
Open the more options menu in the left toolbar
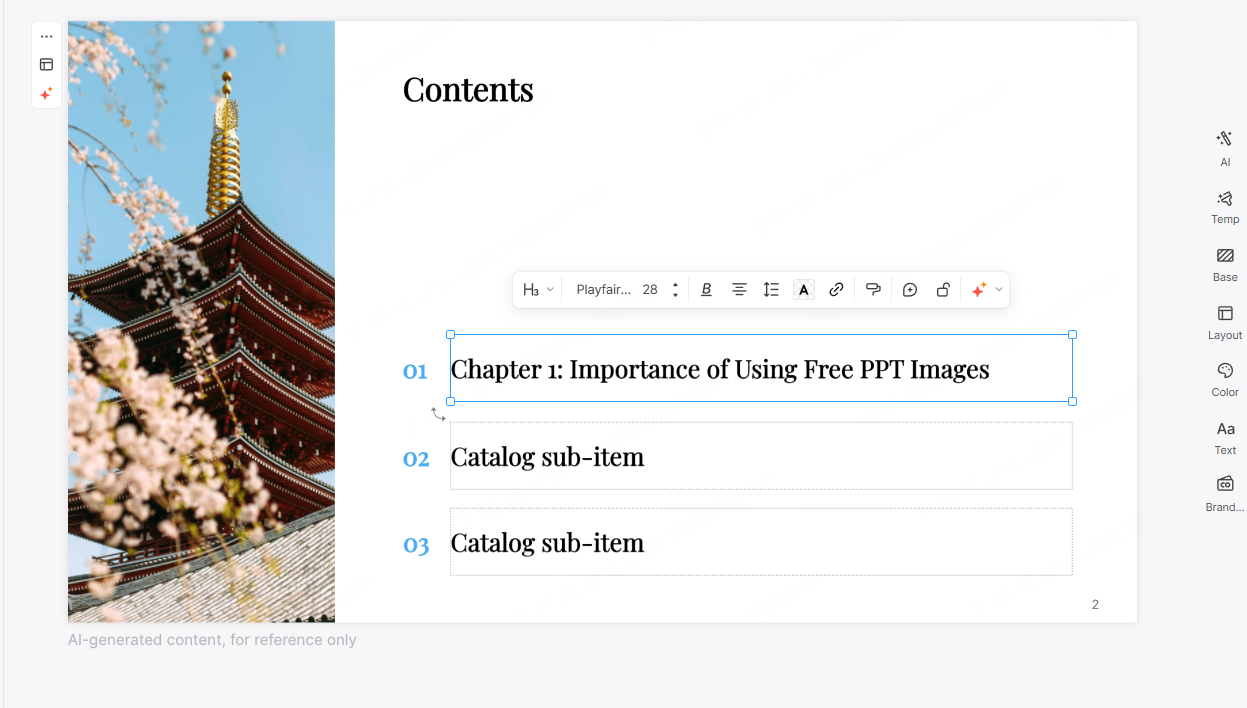click(46, 36)
